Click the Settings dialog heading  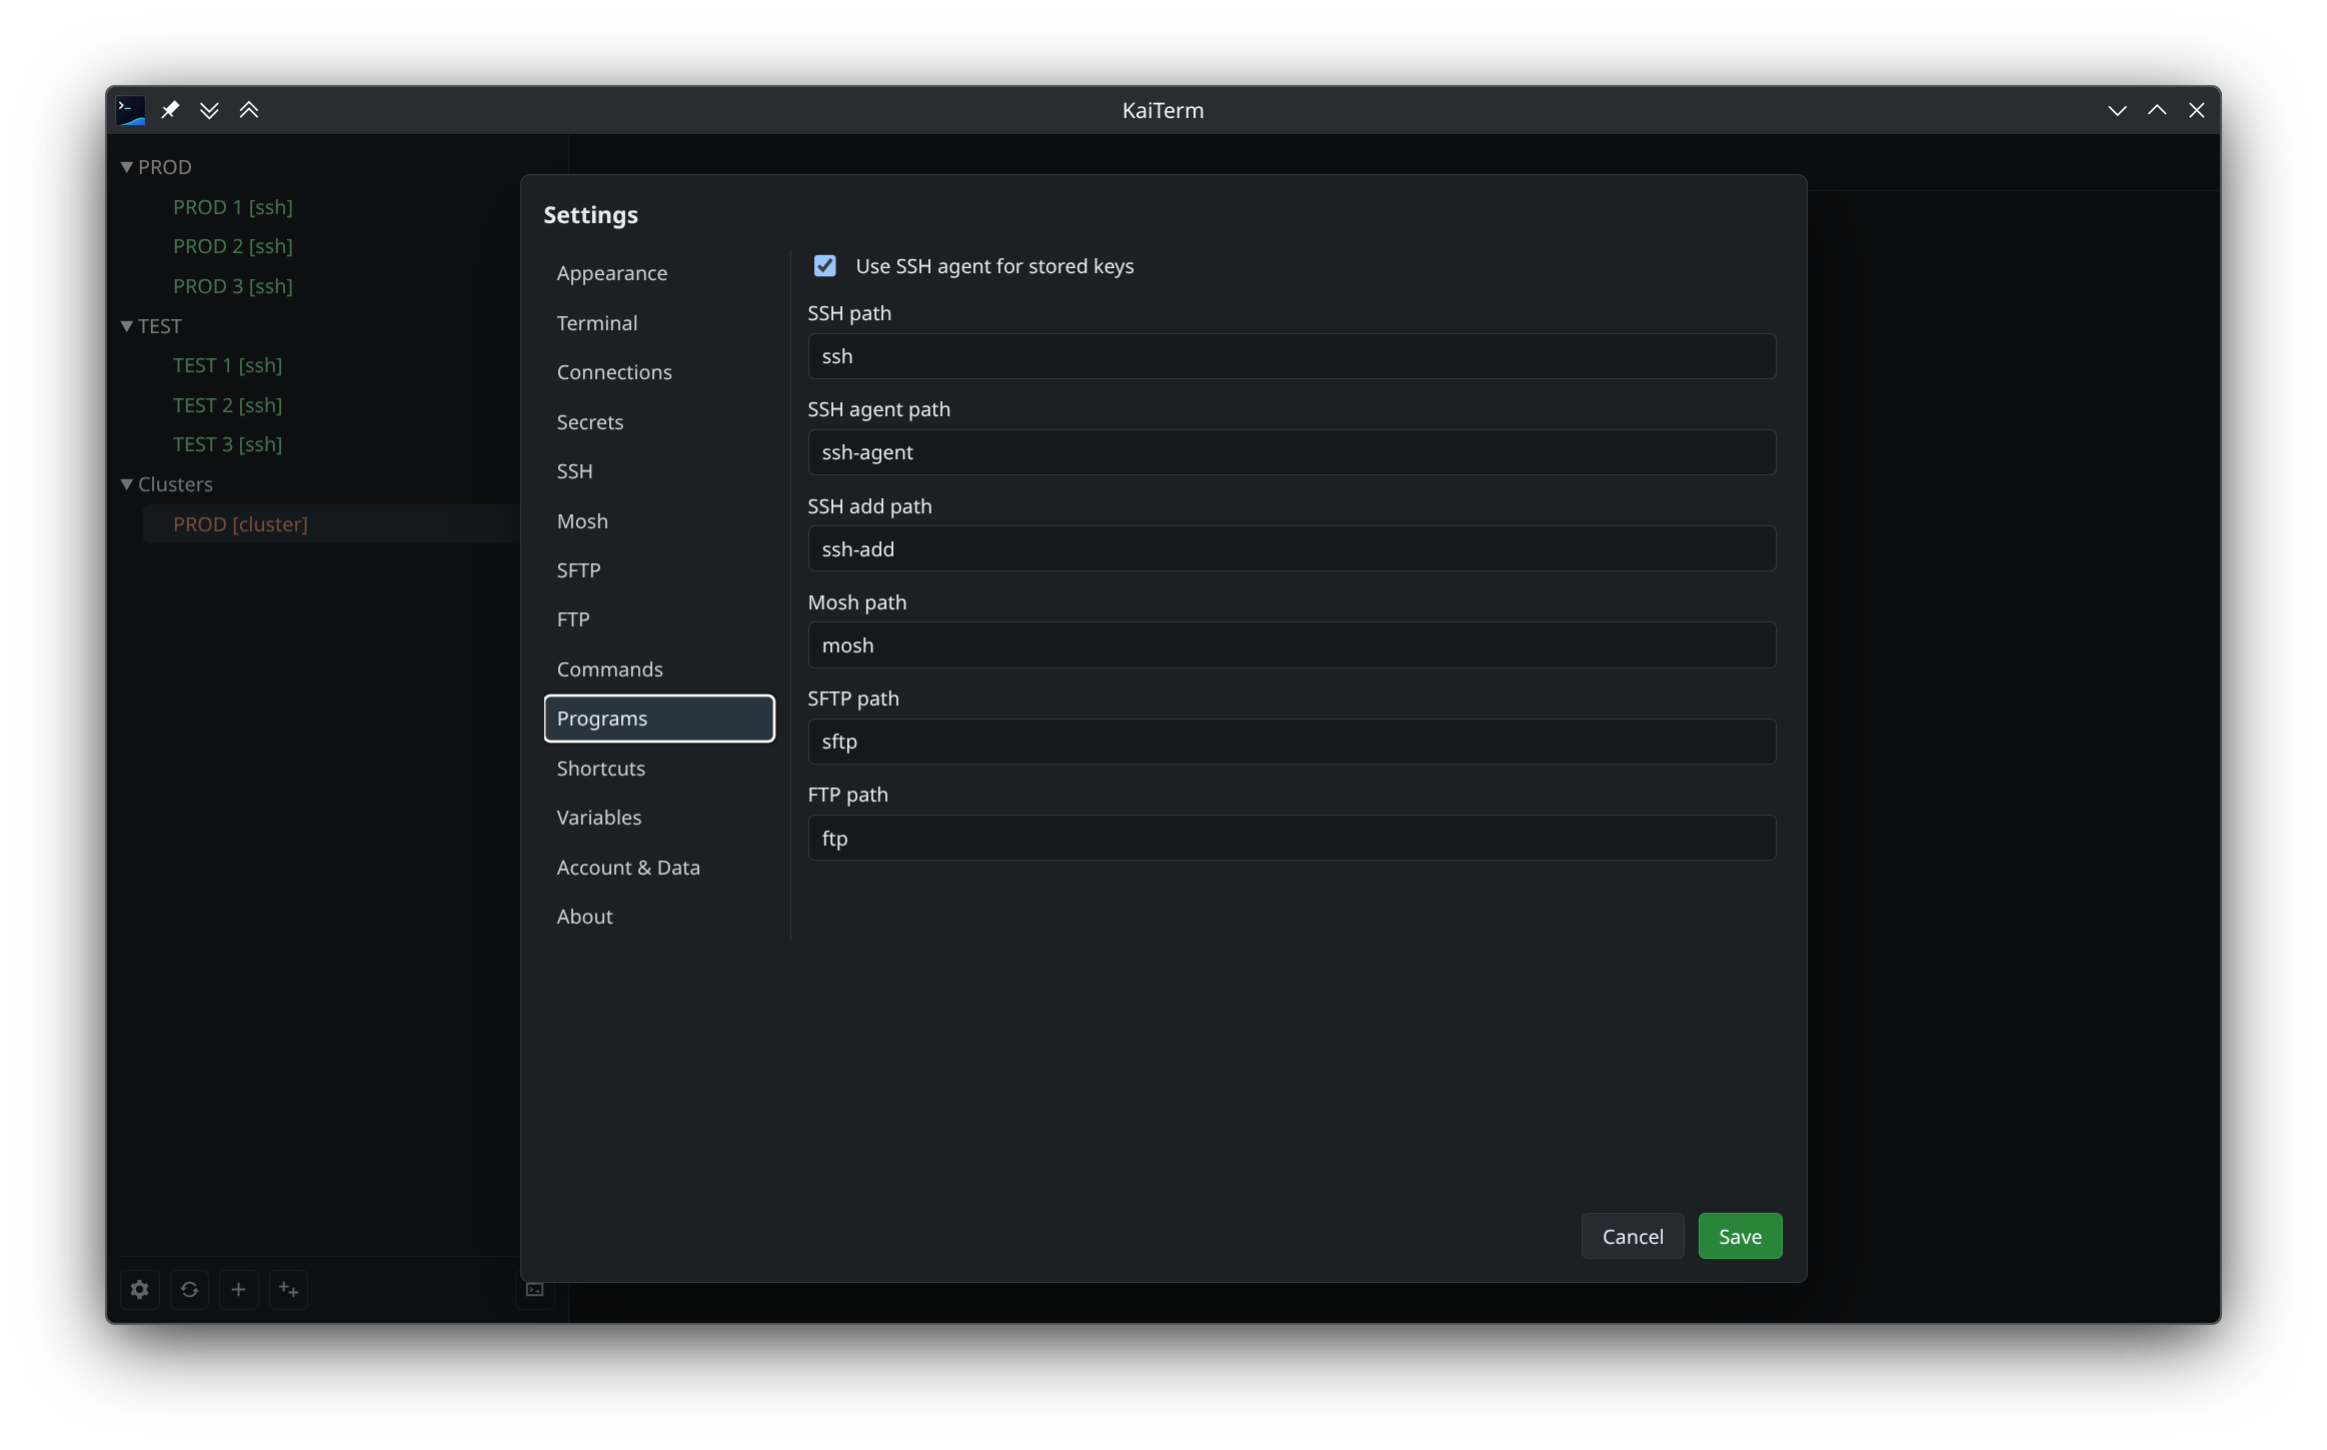pos(590,215)
